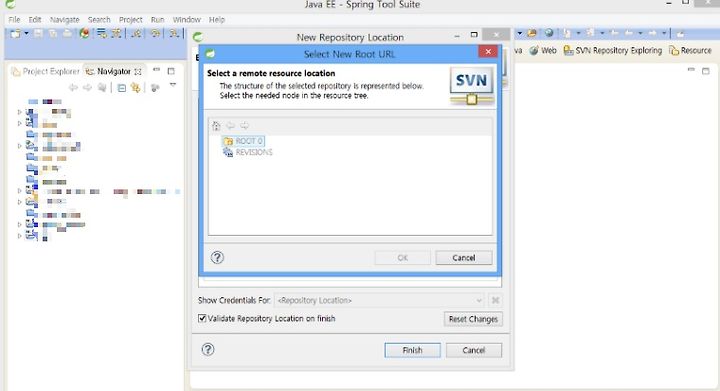
Task: Open the Window menu
Action: pyautogui.click(x=186, y=20)
